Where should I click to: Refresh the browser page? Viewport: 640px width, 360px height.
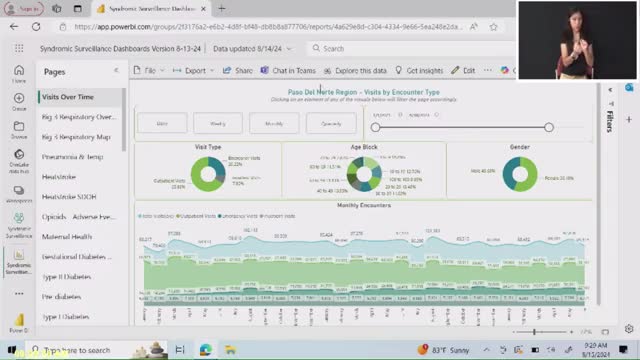(36, 27)
